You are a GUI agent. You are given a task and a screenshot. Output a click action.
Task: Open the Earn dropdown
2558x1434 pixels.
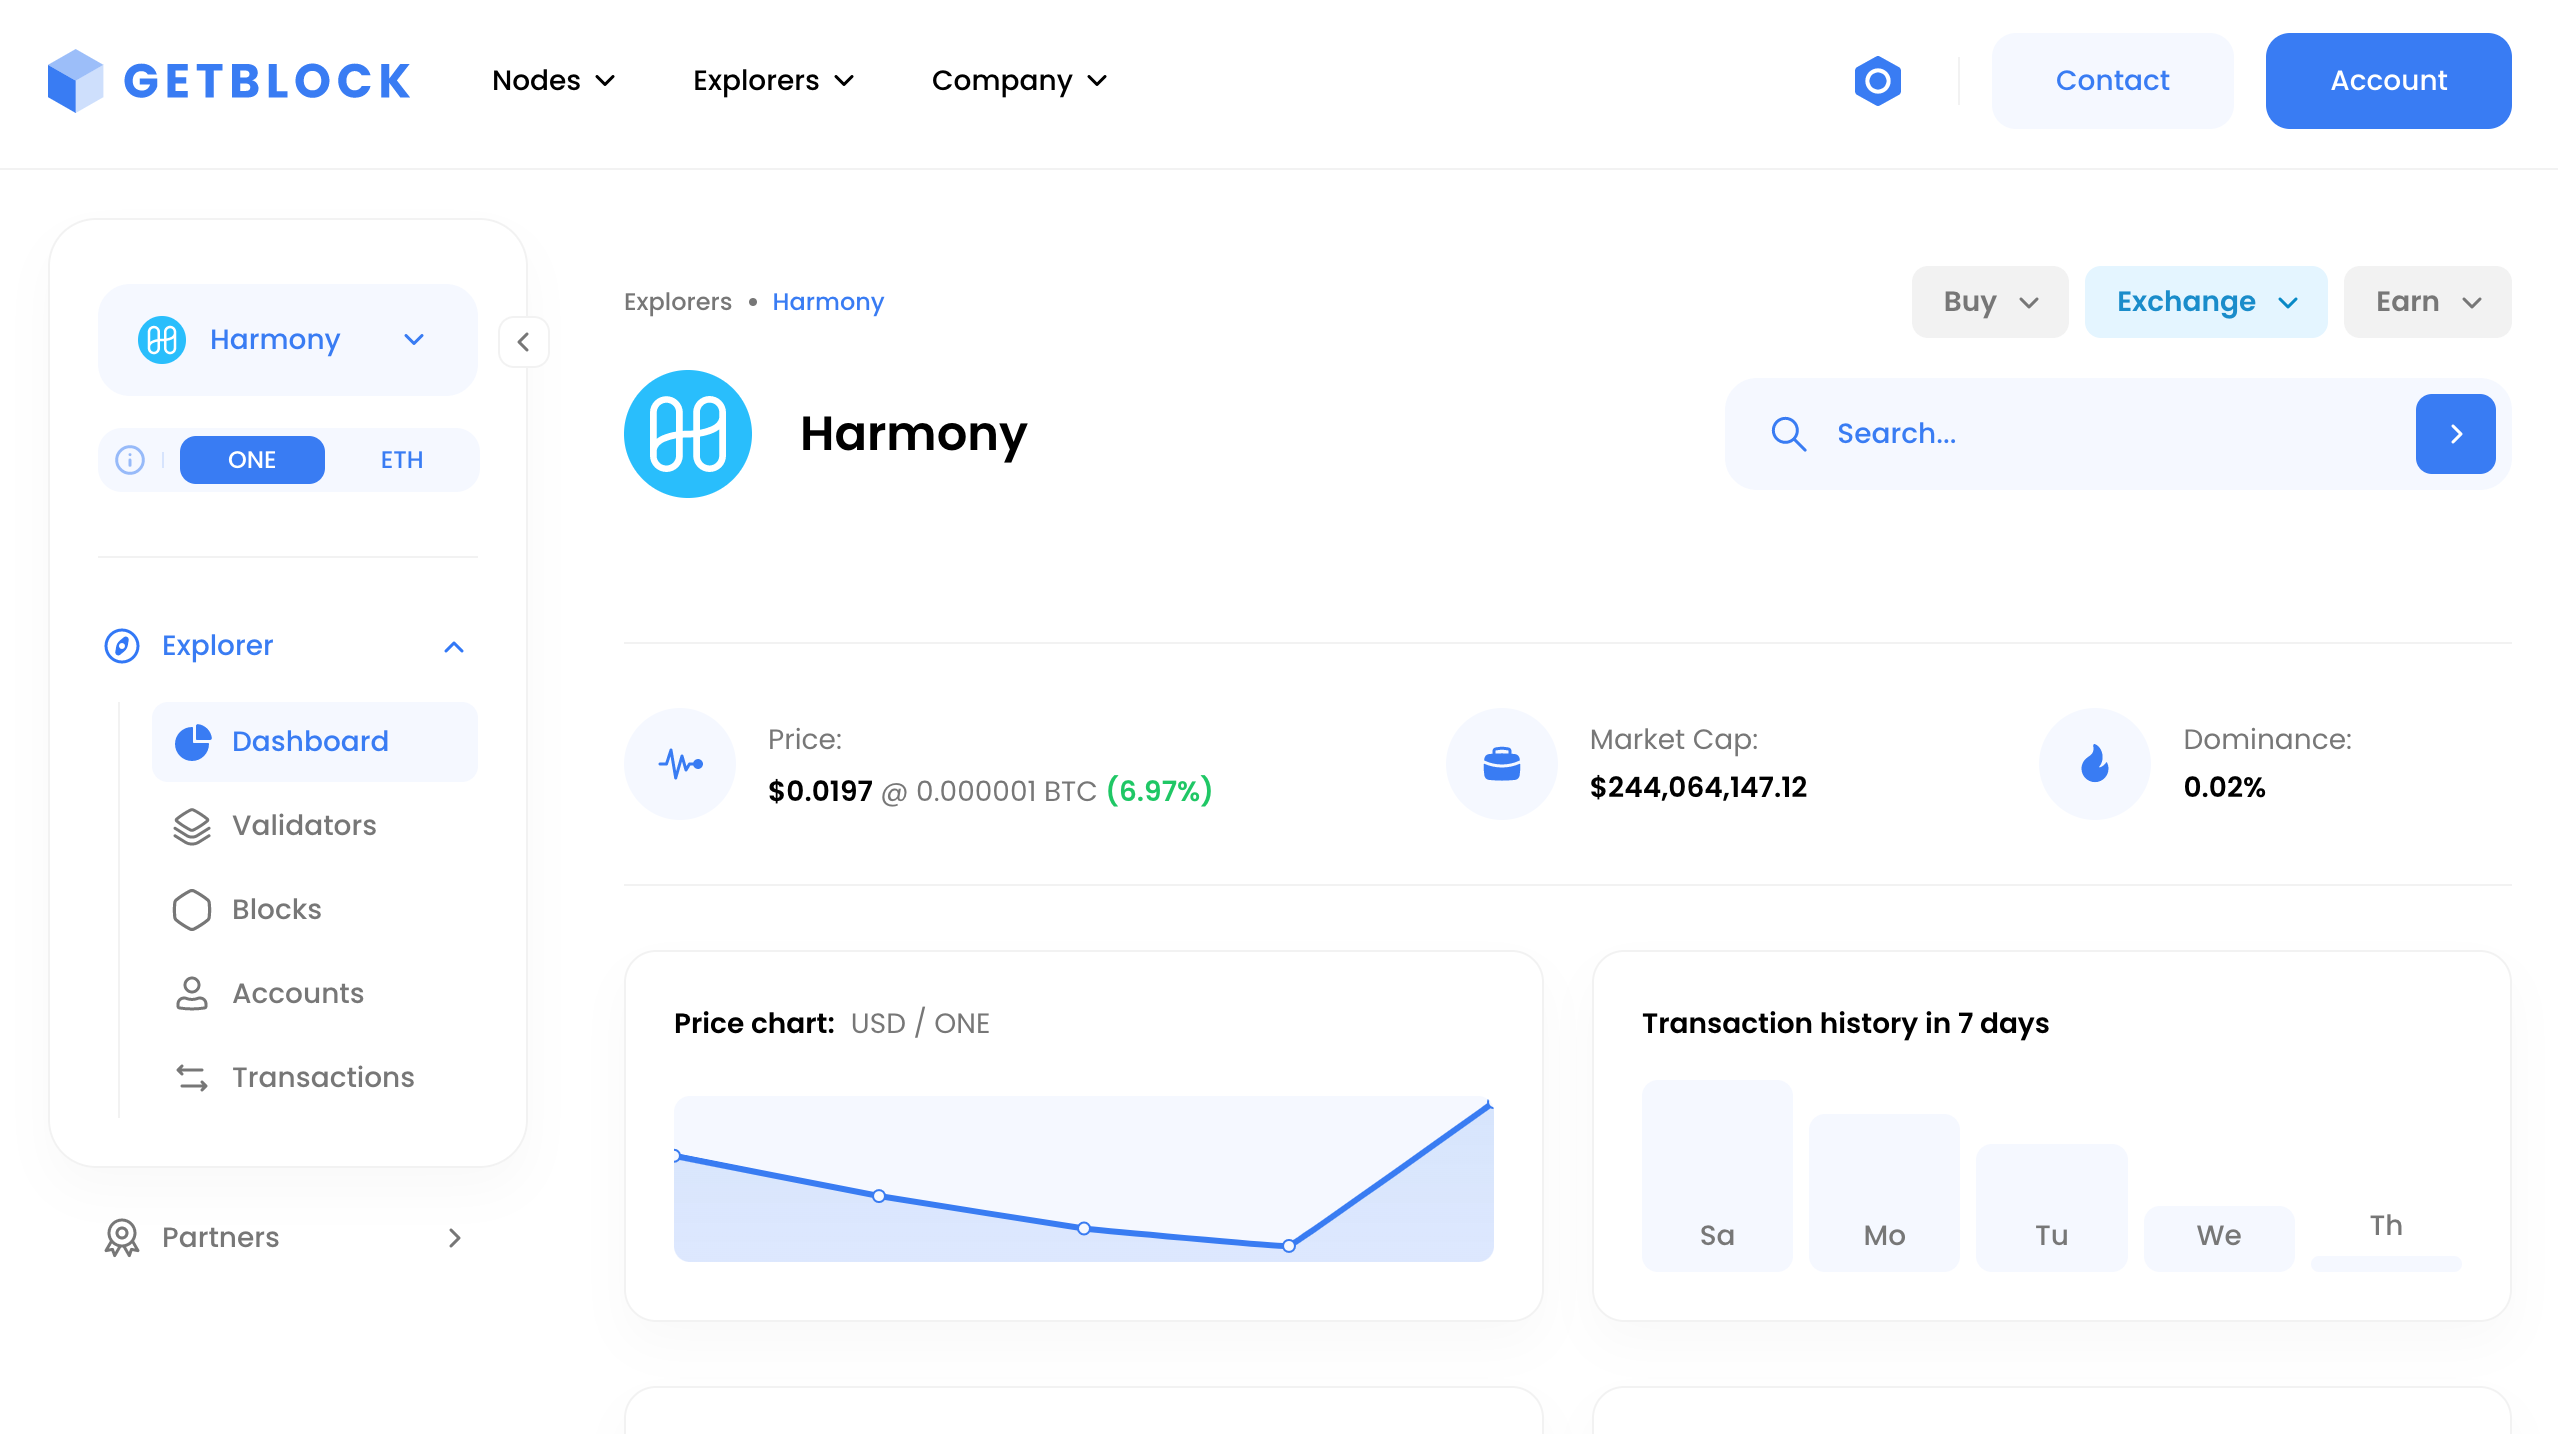click(2427, 301)
